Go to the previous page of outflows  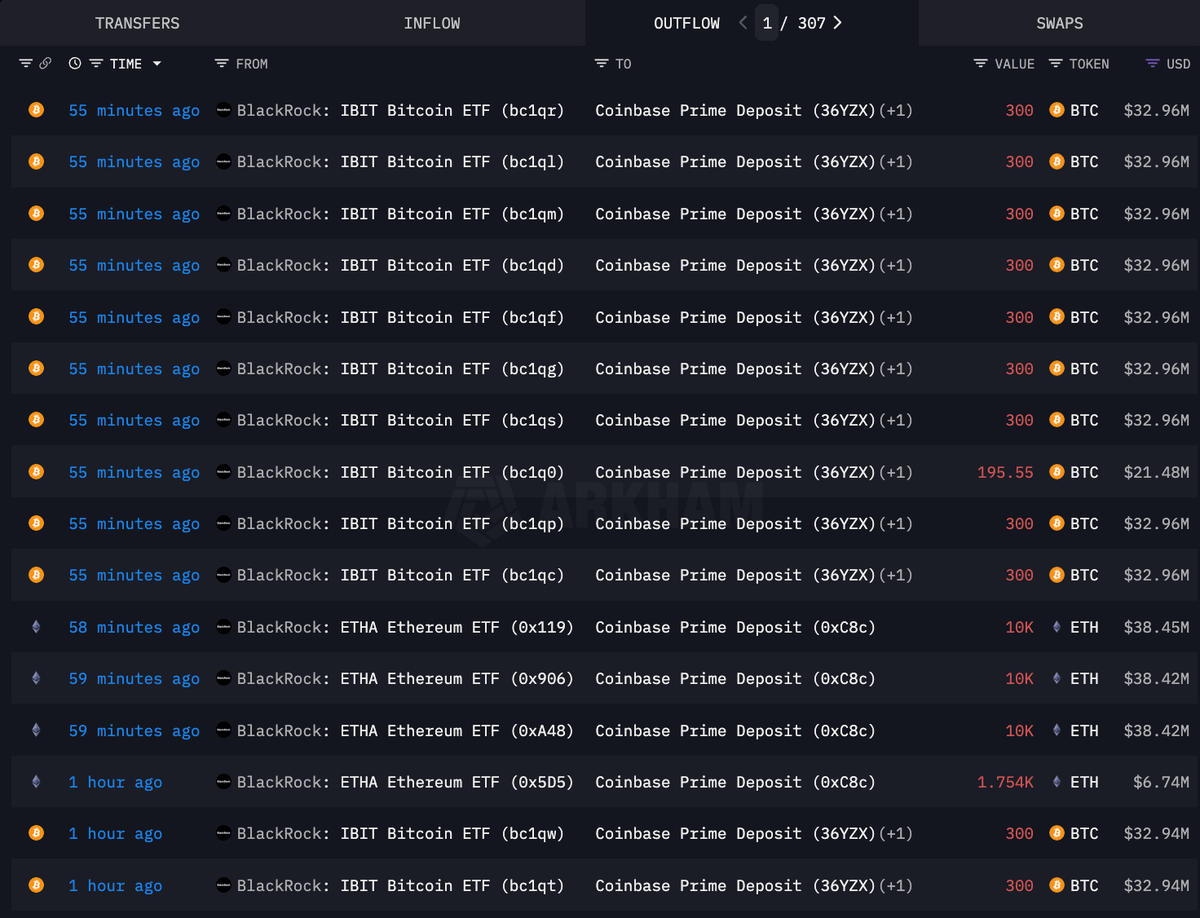pos(743,23)
